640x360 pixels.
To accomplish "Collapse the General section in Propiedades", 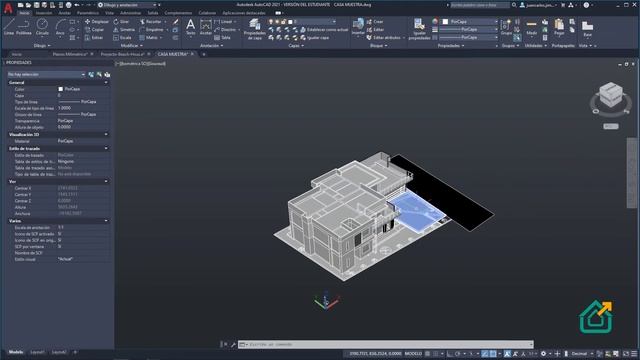I will click(x=106, y=82).
